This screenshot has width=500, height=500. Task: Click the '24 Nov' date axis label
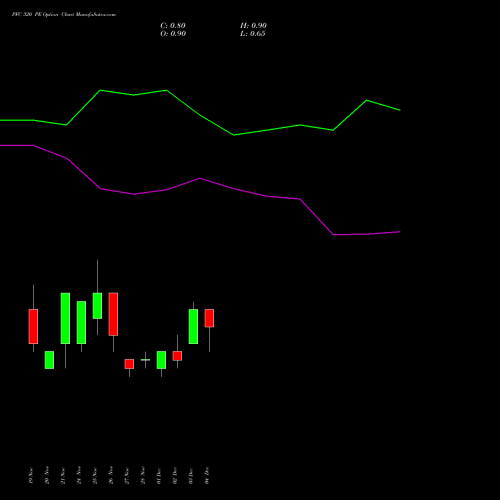click(x=79, y=476)
